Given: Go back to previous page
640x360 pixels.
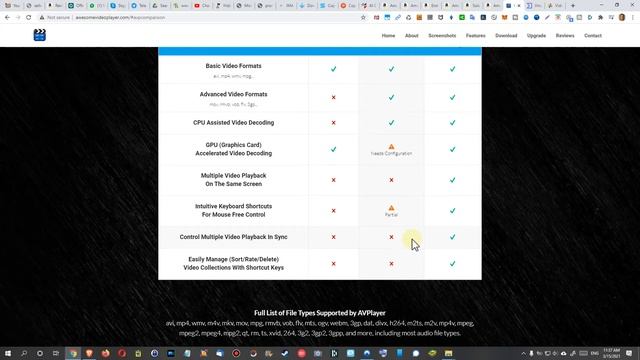Looking at the screenshot, I should [x=7, y=18].
